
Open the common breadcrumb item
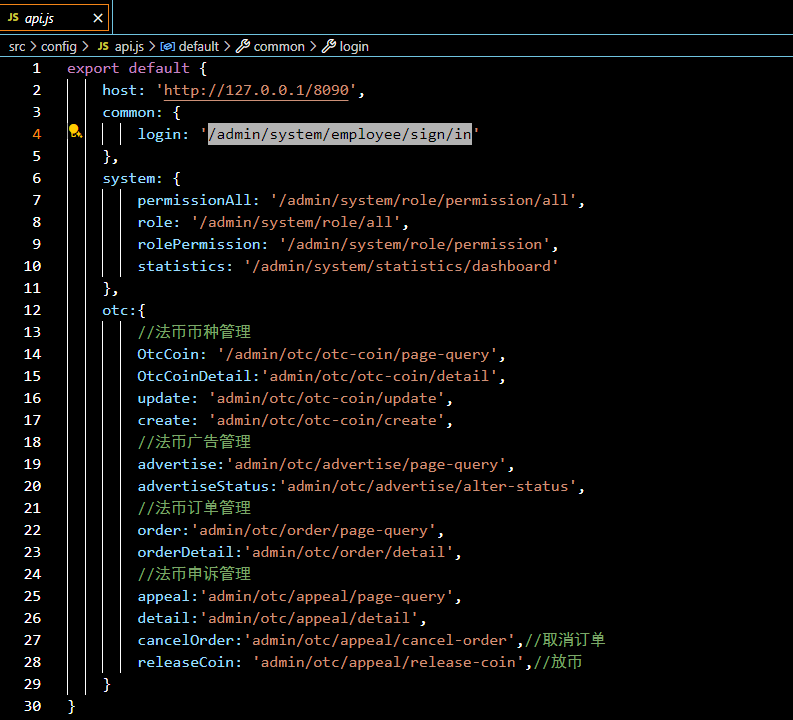279,46
